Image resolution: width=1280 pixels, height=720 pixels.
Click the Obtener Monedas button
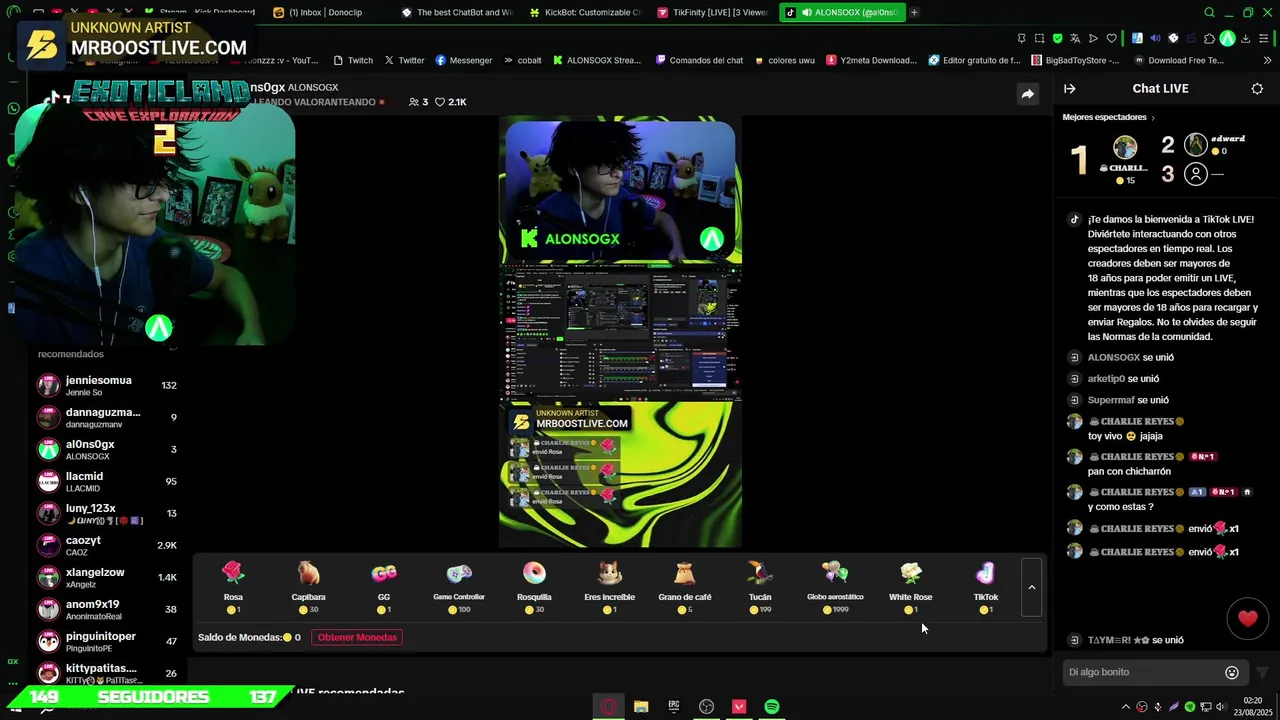tap(357, 637)
